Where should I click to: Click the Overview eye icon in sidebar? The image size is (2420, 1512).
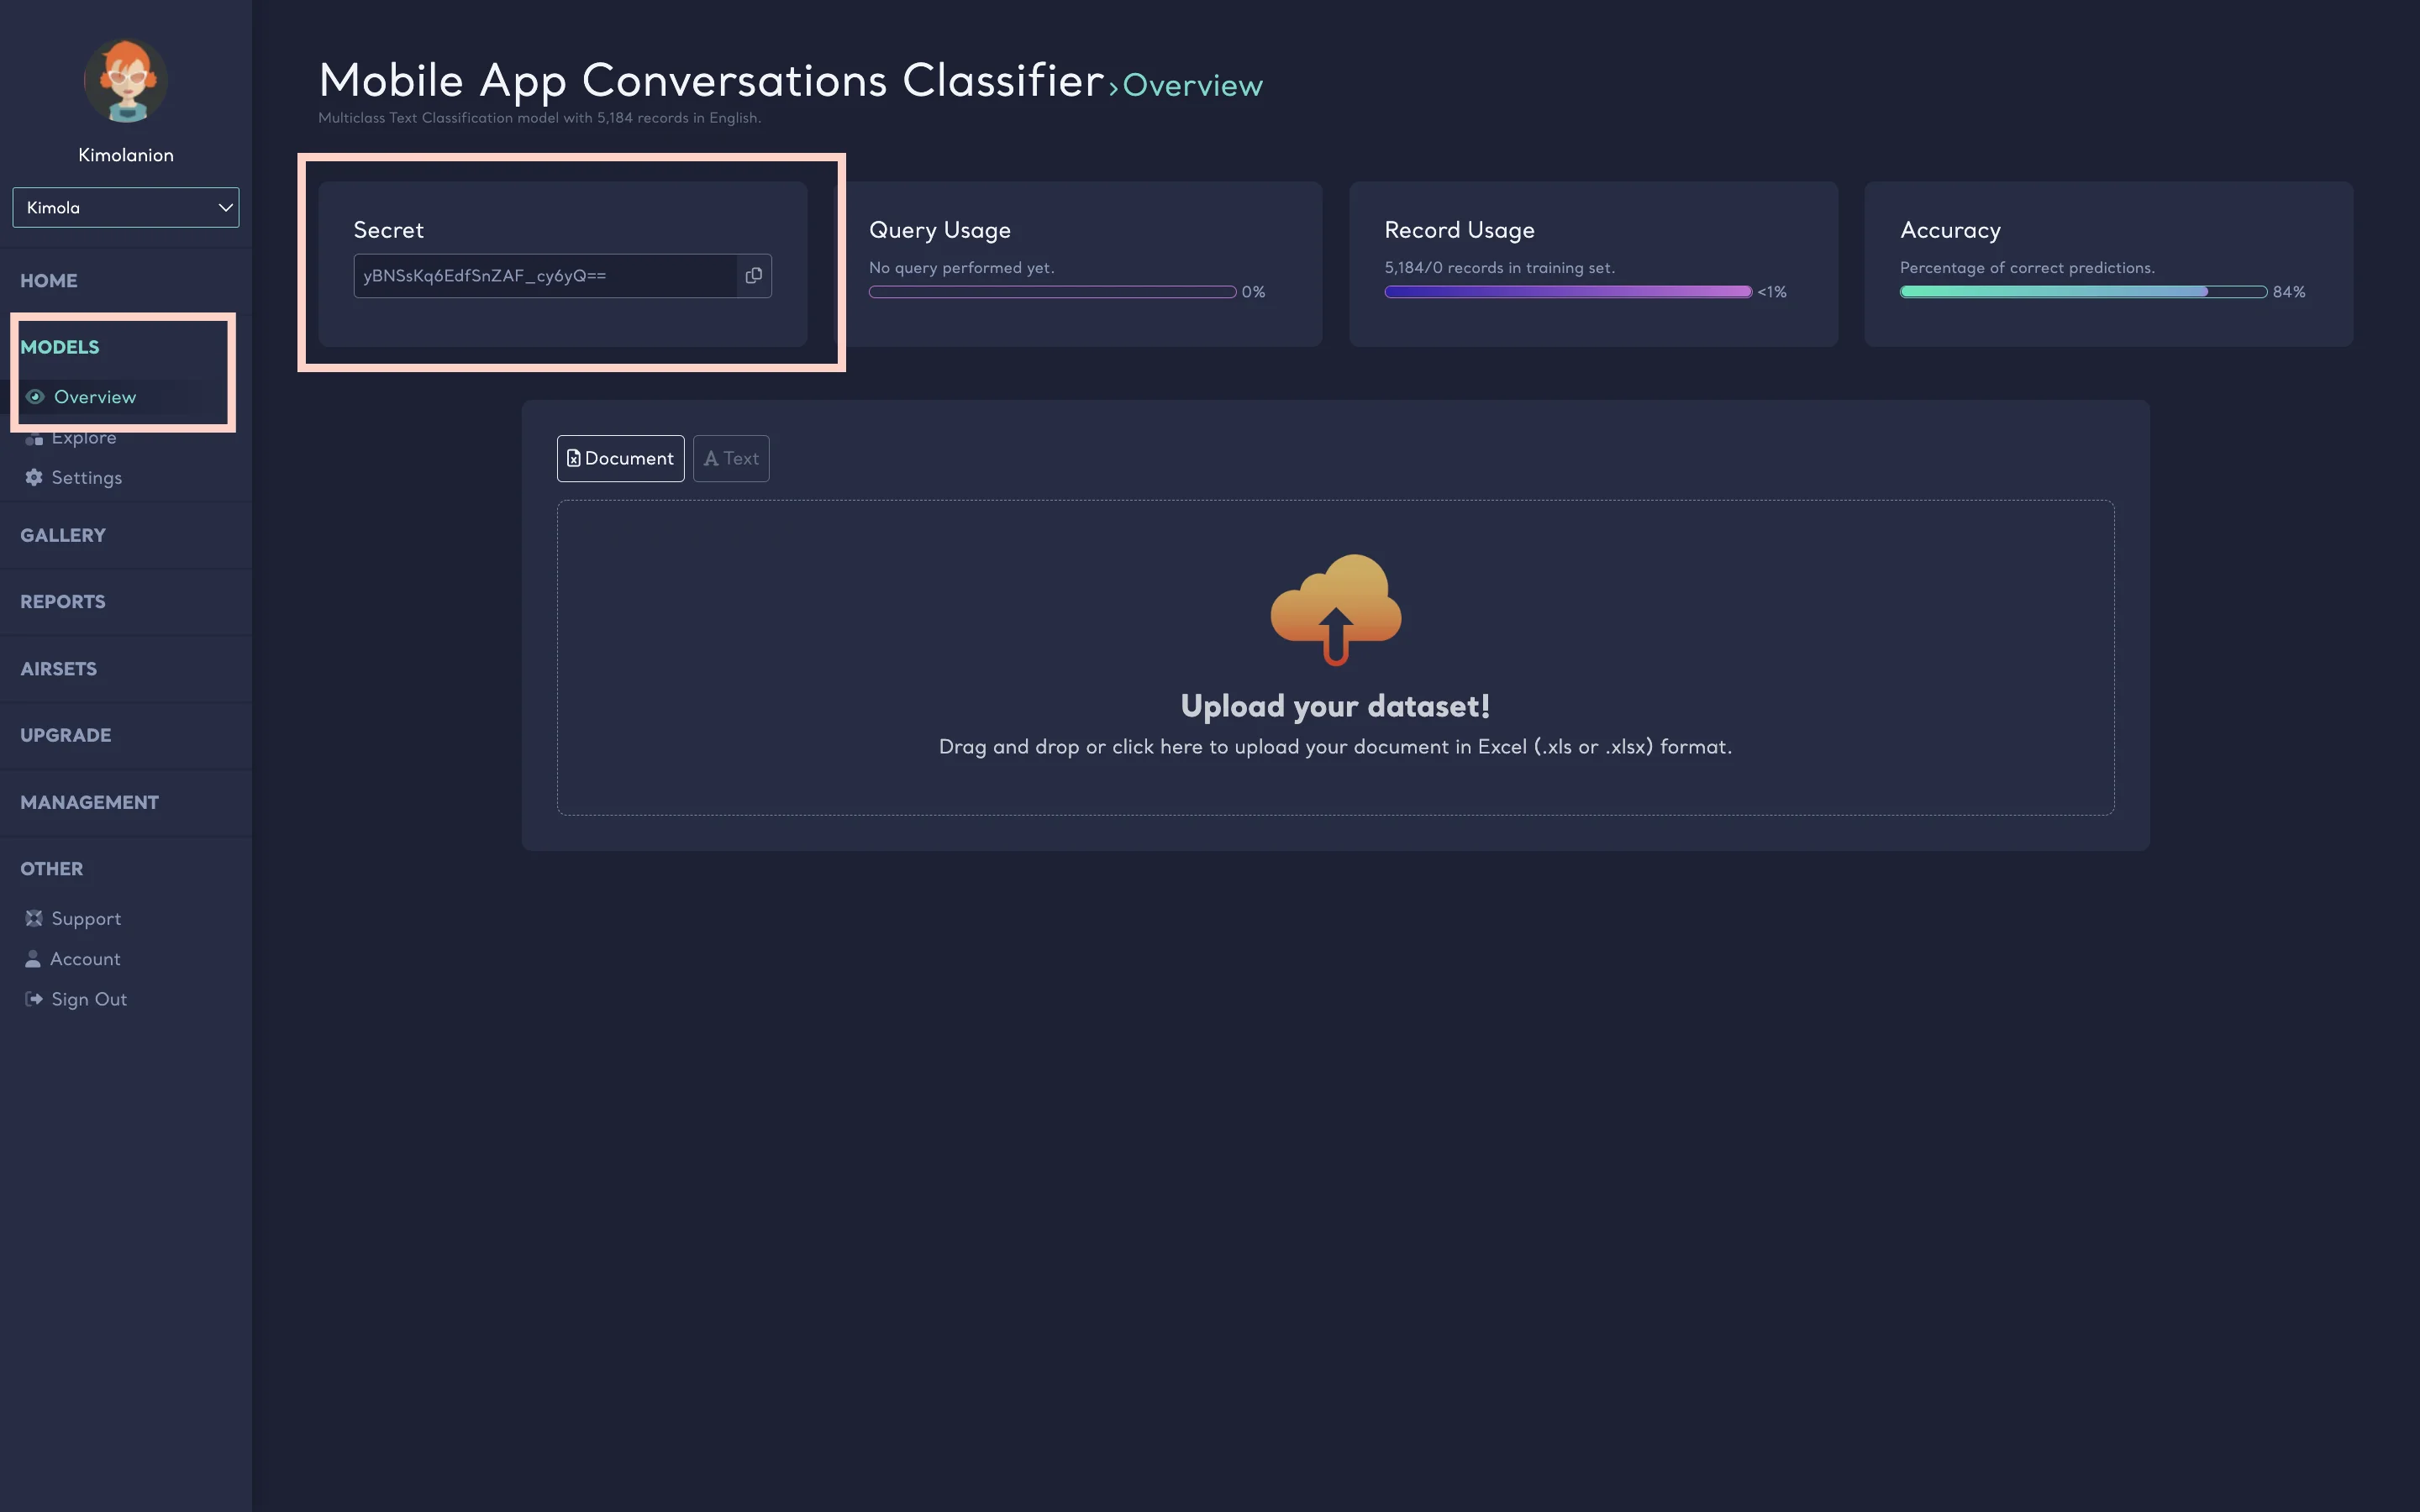coord(35,397)
